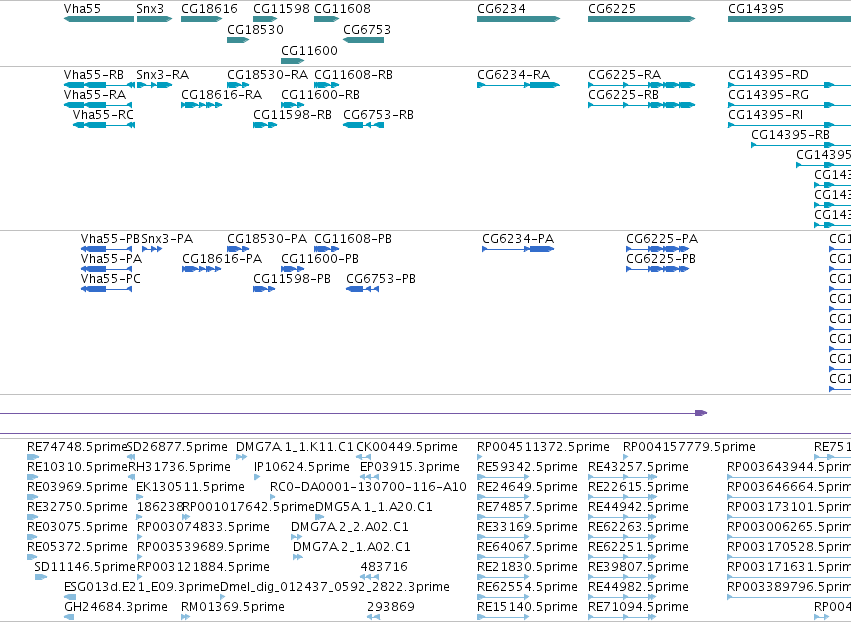Click the CG18616 gene feature bar
This screenshot has height=622, width=851.
coord(201,19)
